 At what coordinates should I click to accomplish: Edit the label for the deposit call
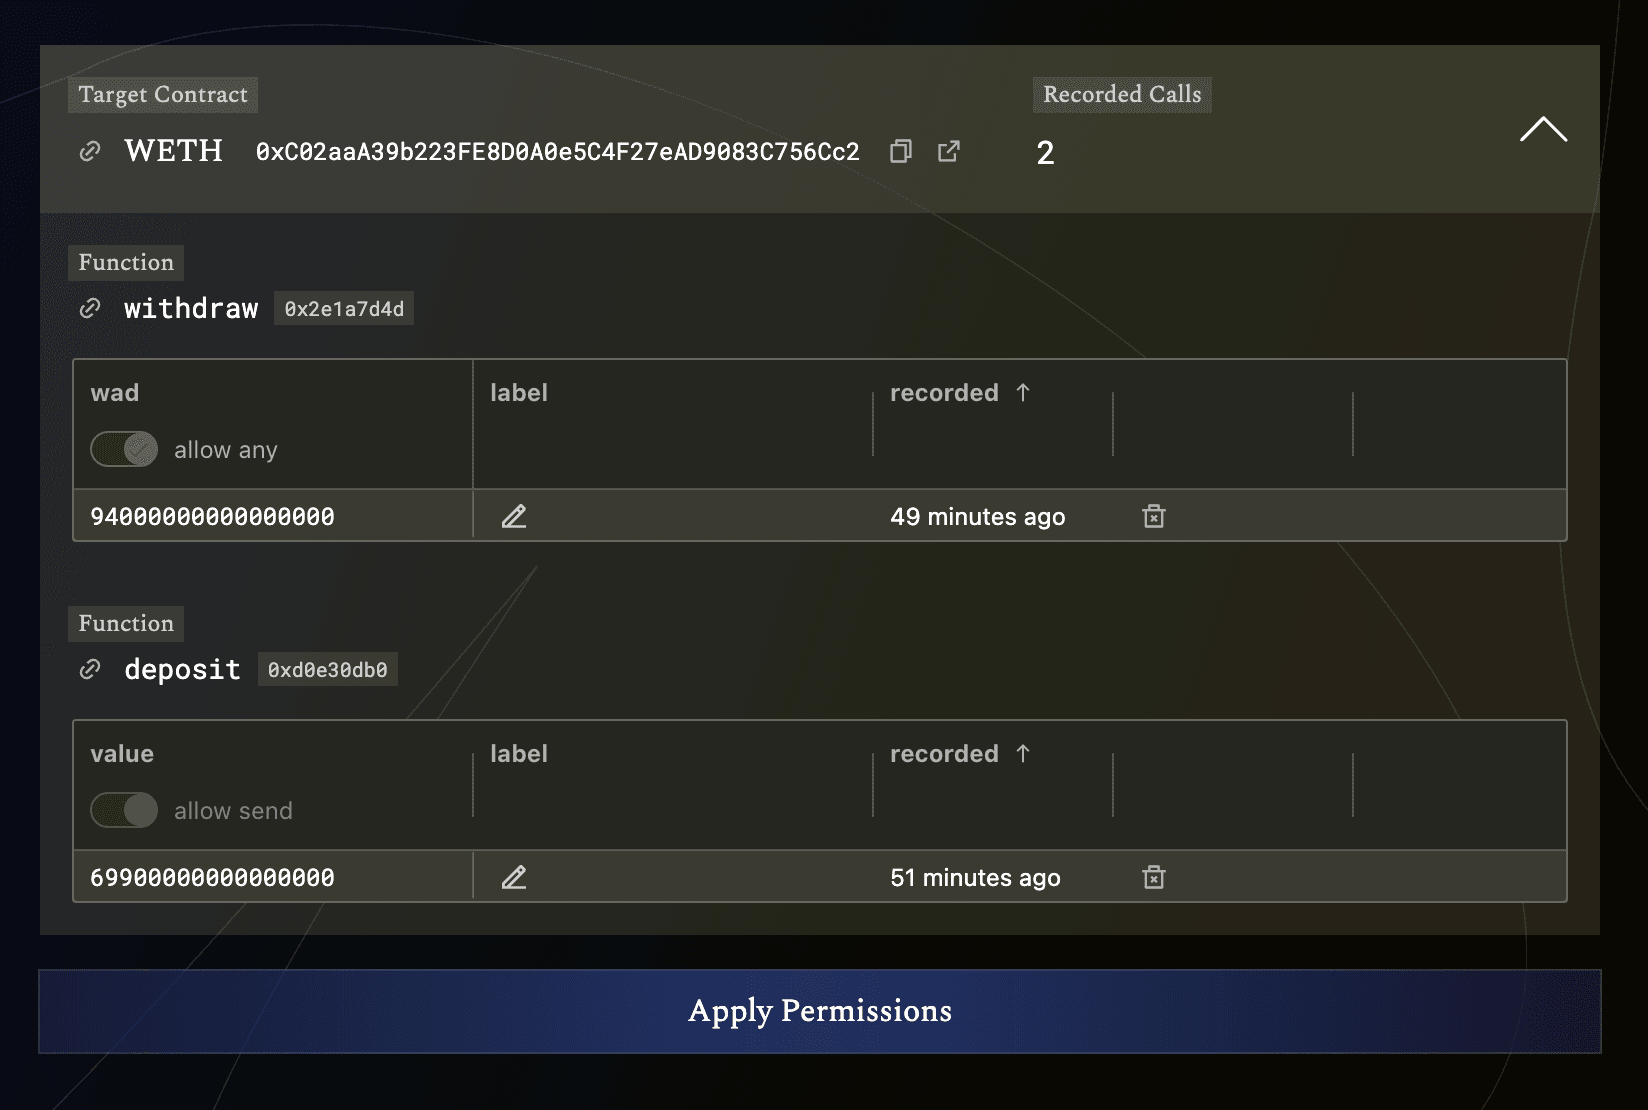point(514,877)
